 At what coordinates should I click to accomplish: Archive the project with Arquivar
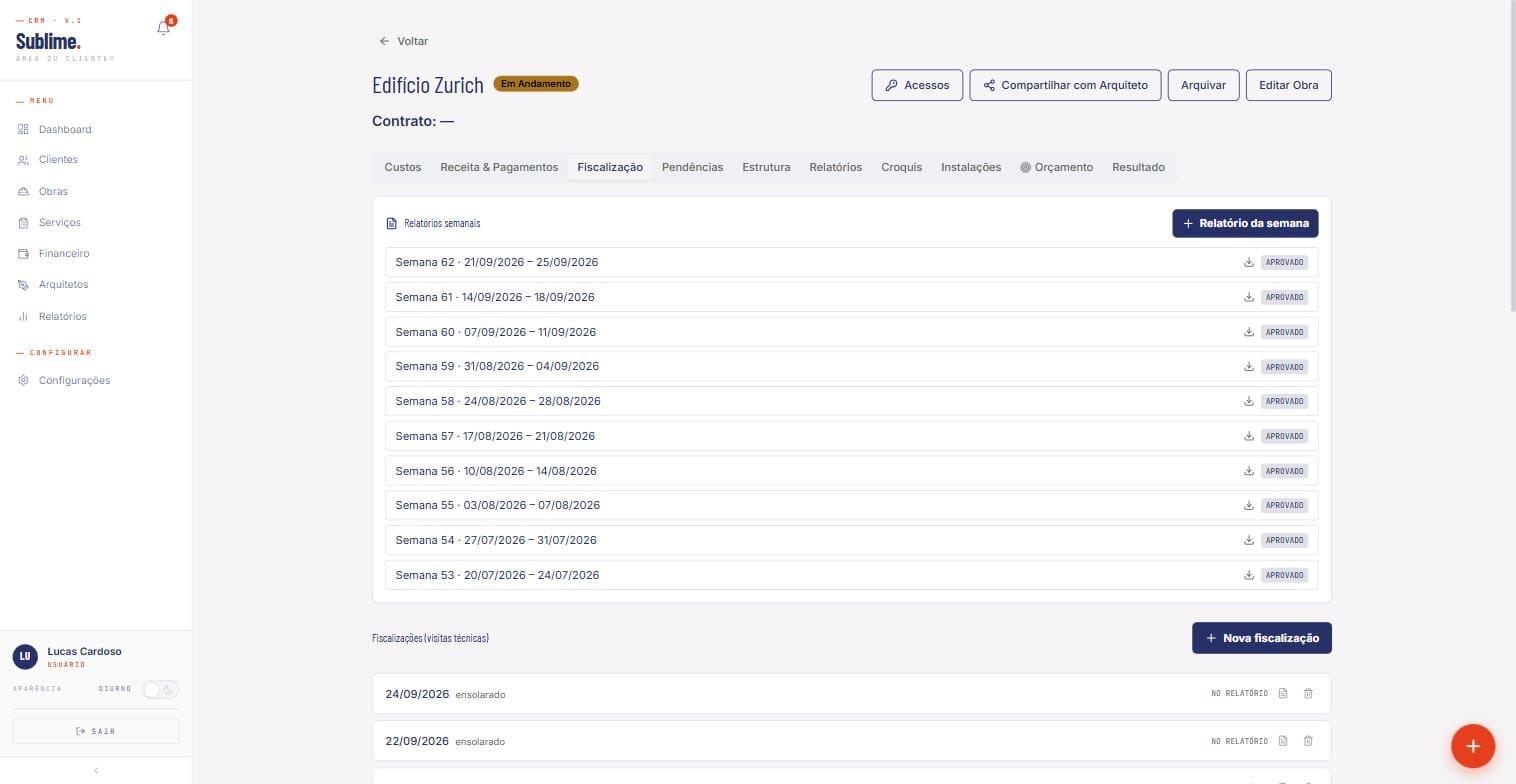pos(1203,85)
